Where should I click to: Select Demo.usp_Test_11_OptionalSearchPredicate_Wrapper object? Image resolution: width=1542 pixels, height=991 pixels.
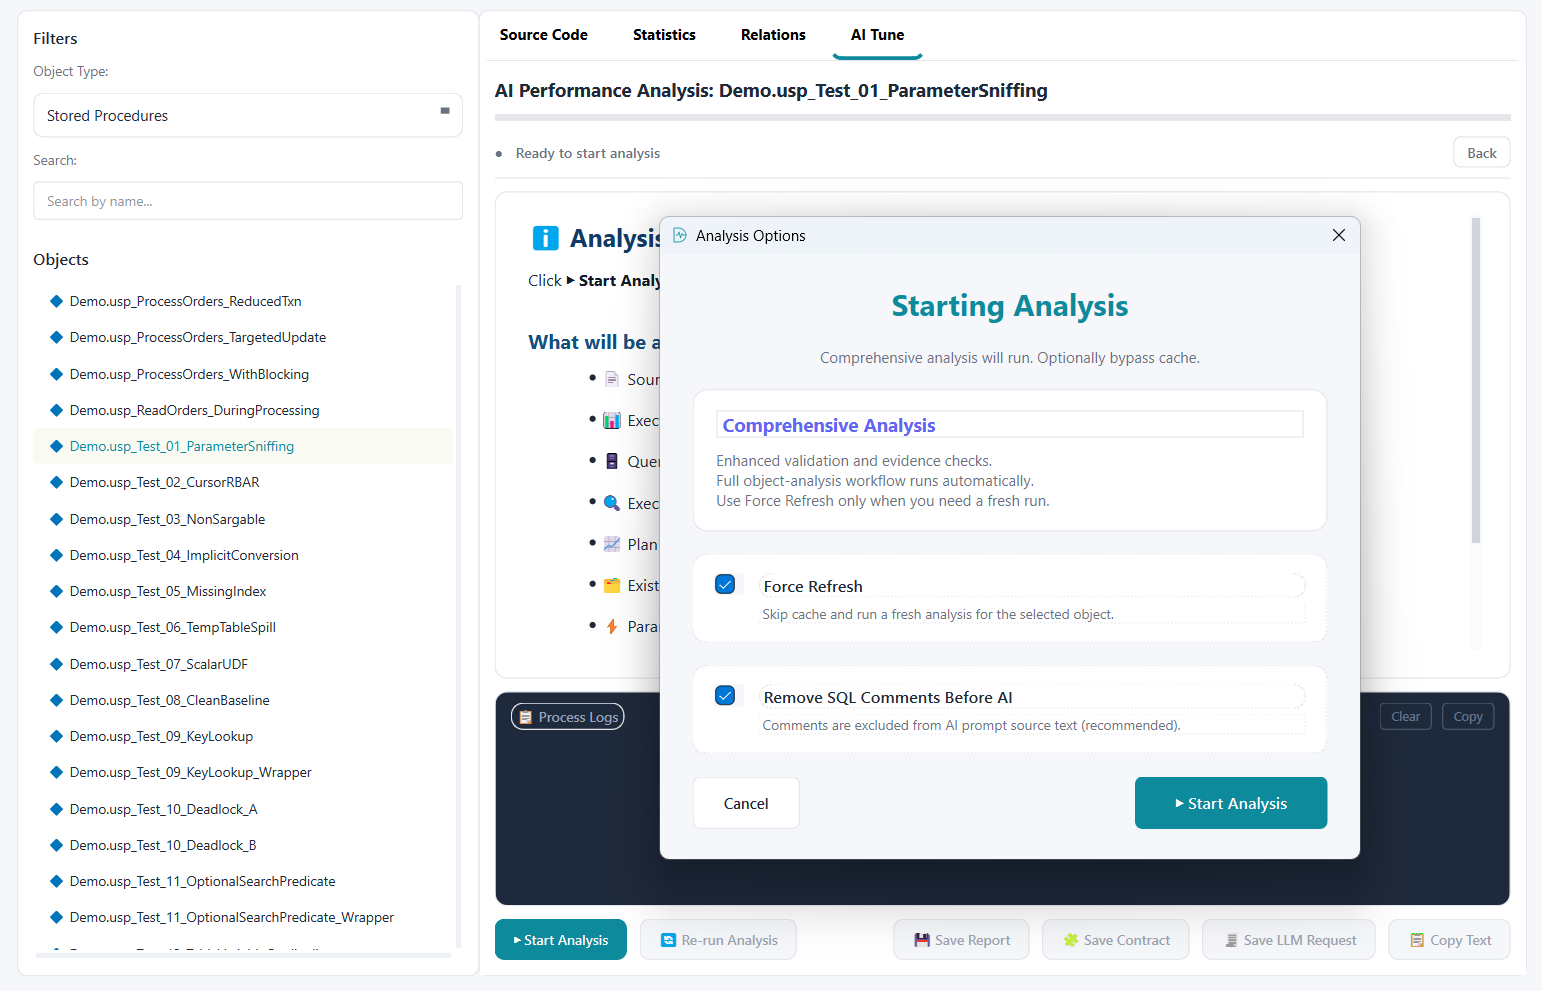click(243, 917)
